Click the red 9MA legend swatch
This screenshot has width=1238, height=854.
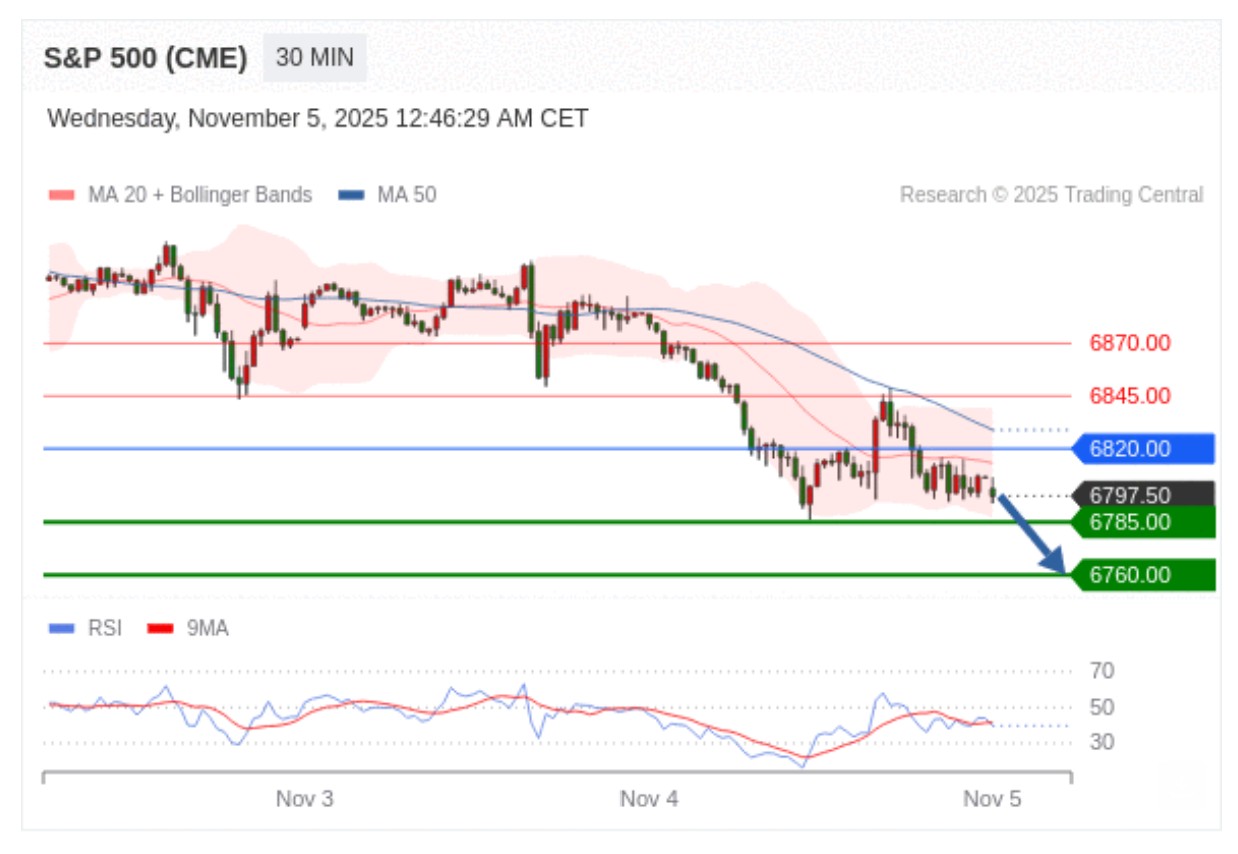click(x=160, y=628)
